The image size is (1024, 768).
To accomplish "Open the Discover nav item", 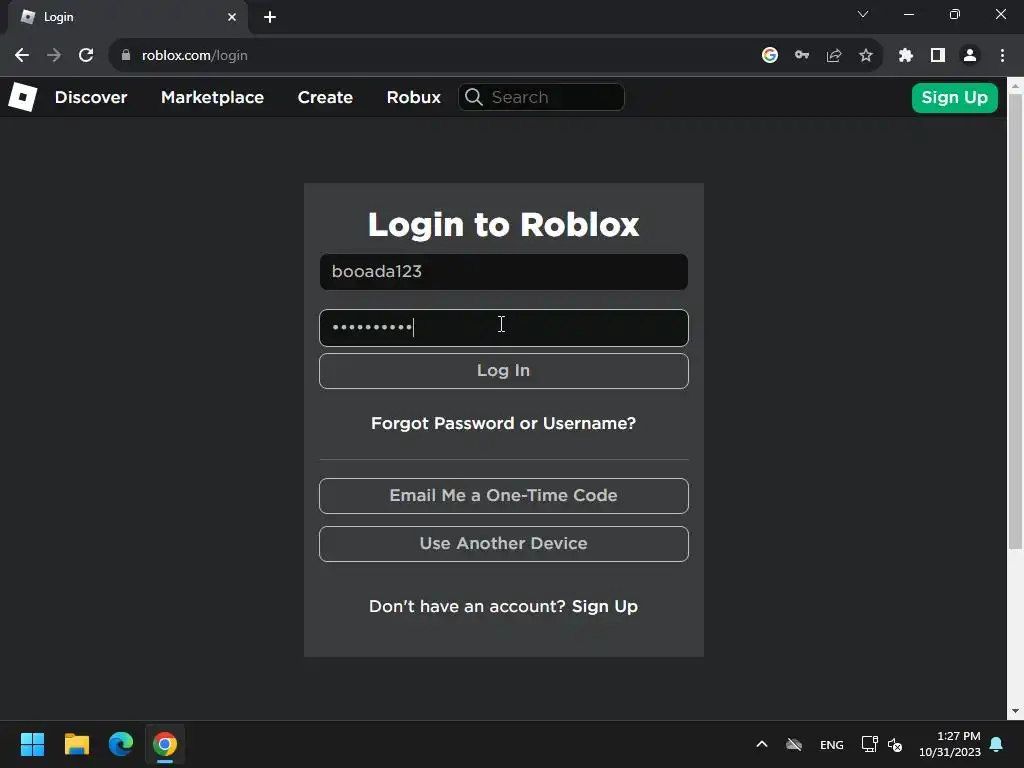I will coord(91,97).
